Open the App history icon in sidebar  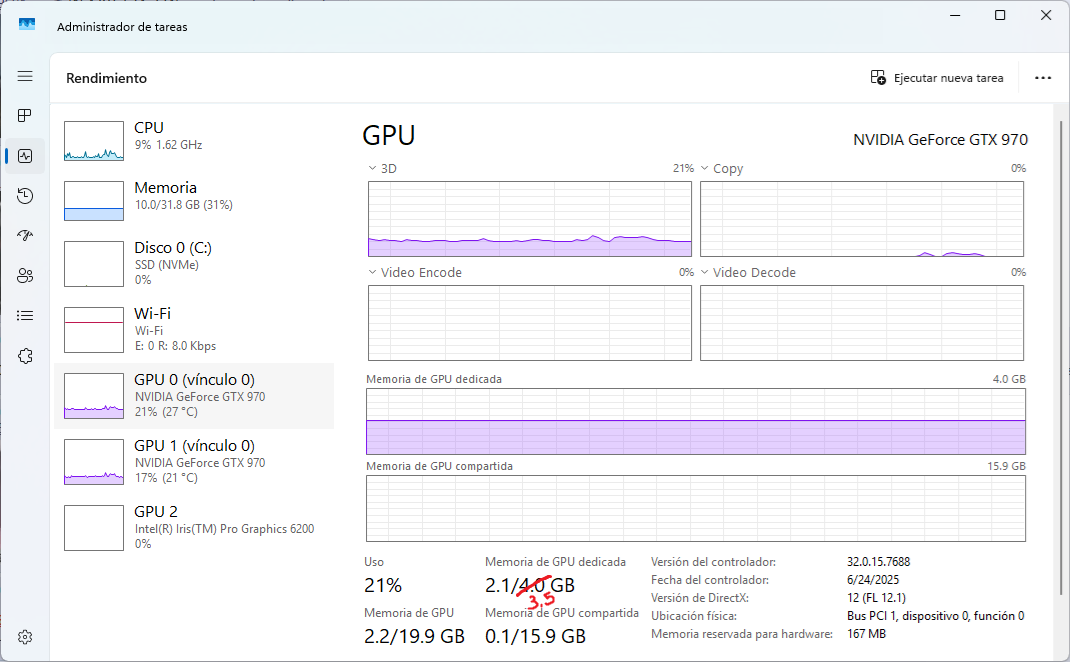click(25, 196)
